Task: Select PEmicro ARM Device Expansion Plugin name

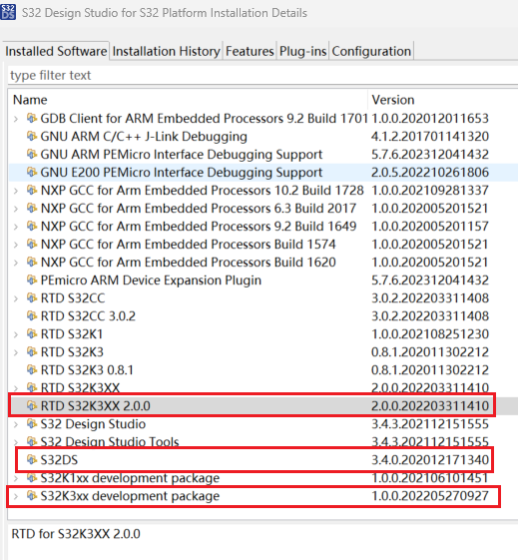Action: click(151, 280)
